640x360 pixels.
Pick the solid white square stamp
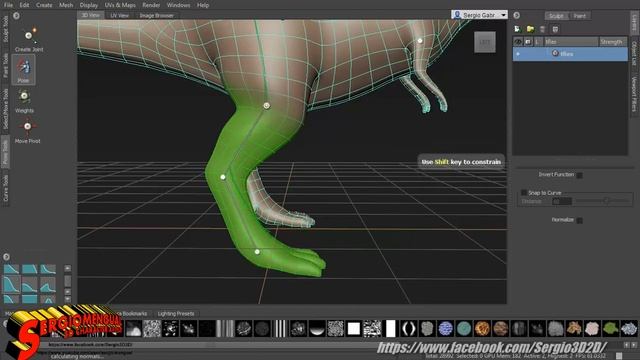[353, 328]
